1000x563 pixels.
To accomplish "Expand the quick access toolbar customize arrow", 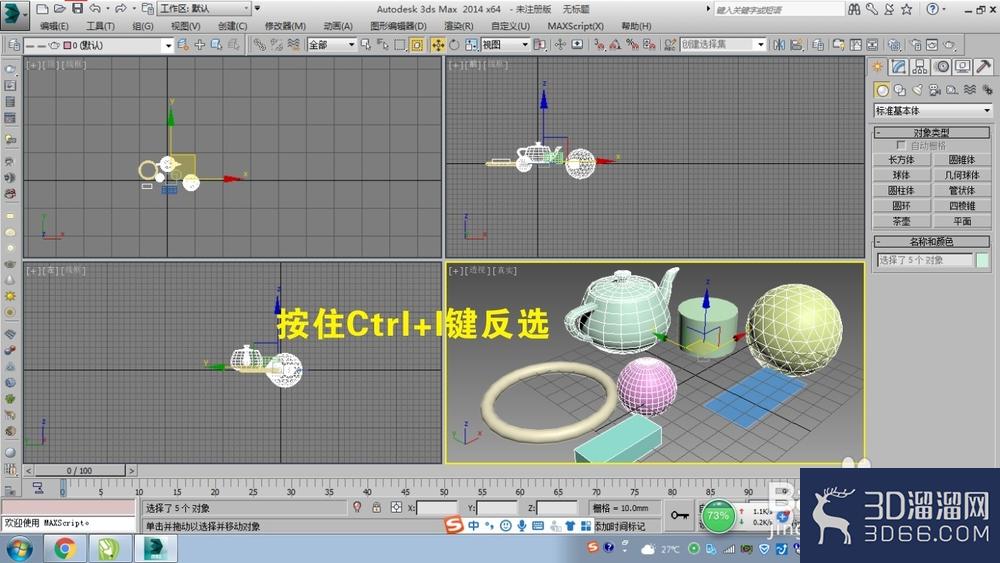I will pos(258,8).
